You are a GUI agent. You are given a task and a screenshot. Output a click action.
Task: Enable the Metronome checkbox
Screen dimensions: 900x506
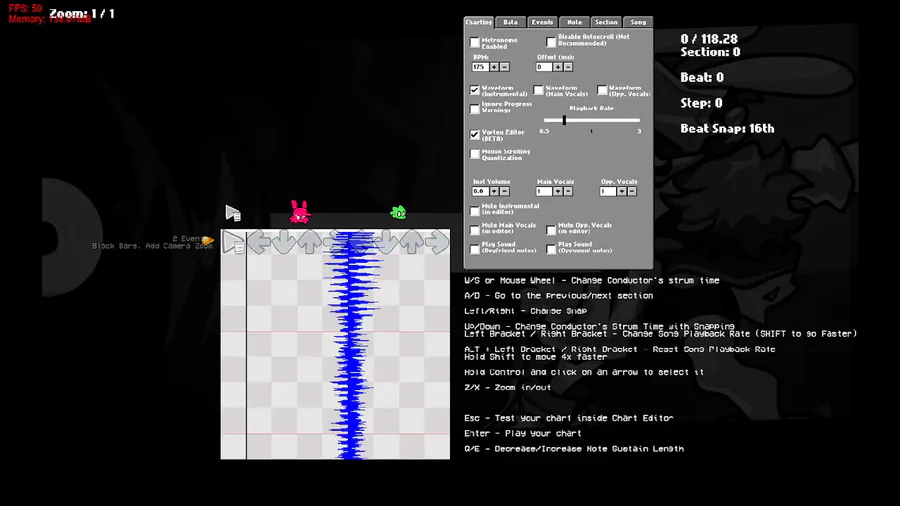[475, 42]
